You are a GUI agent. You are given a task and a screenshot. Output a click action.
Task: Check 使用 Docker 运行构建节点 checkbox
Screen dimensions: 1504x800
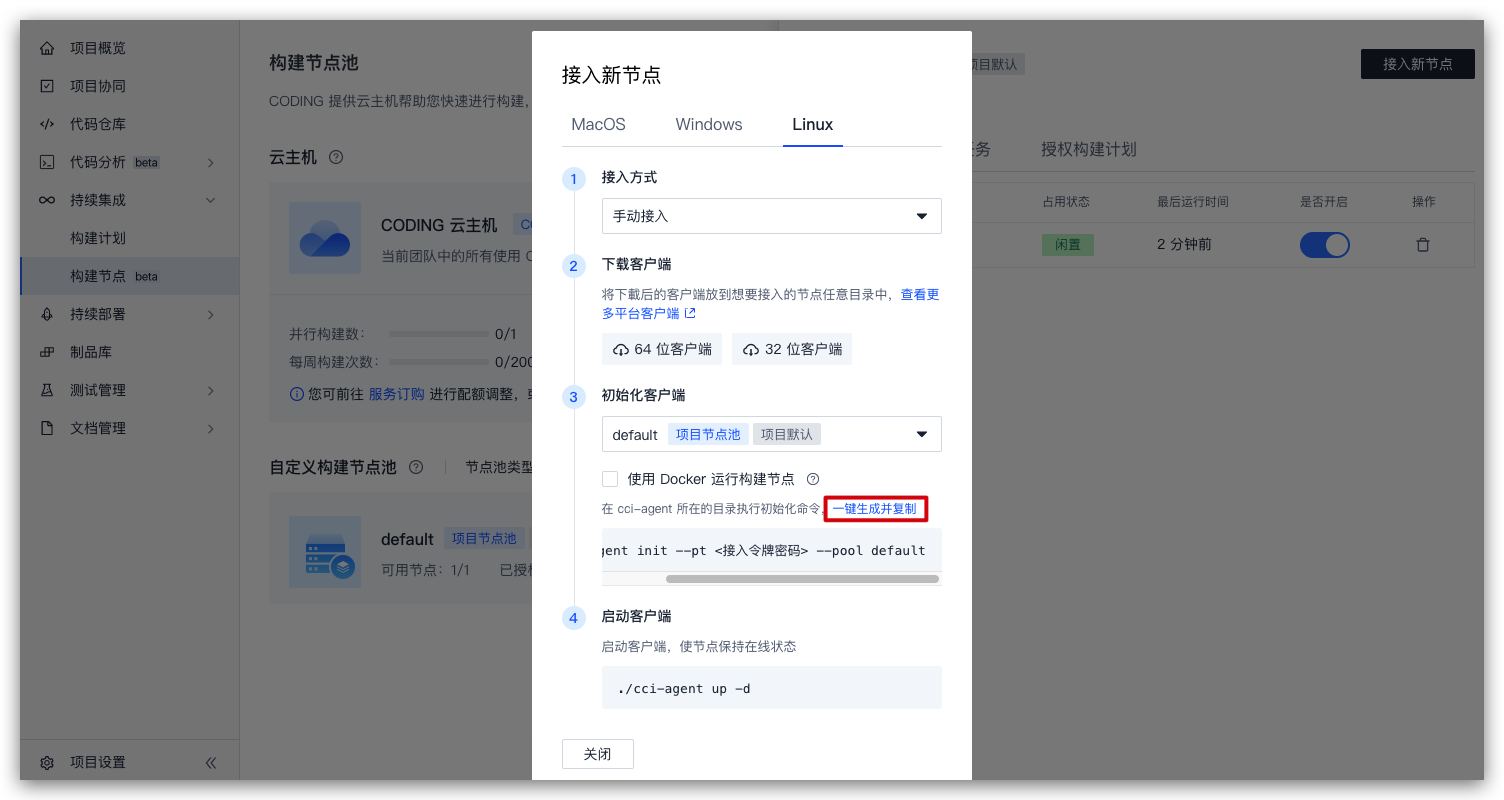coord(610,479)
